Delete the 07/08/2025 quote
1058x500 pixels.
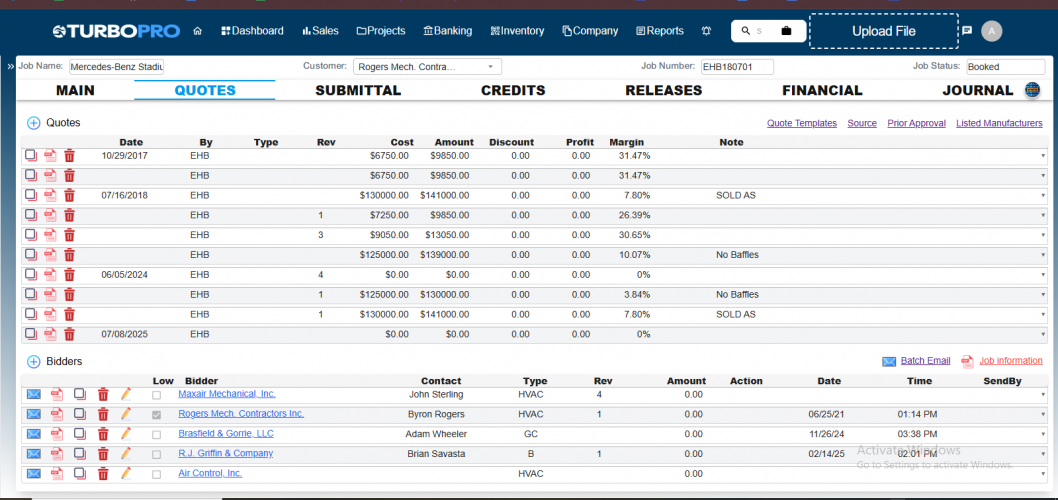coord(69,334)
